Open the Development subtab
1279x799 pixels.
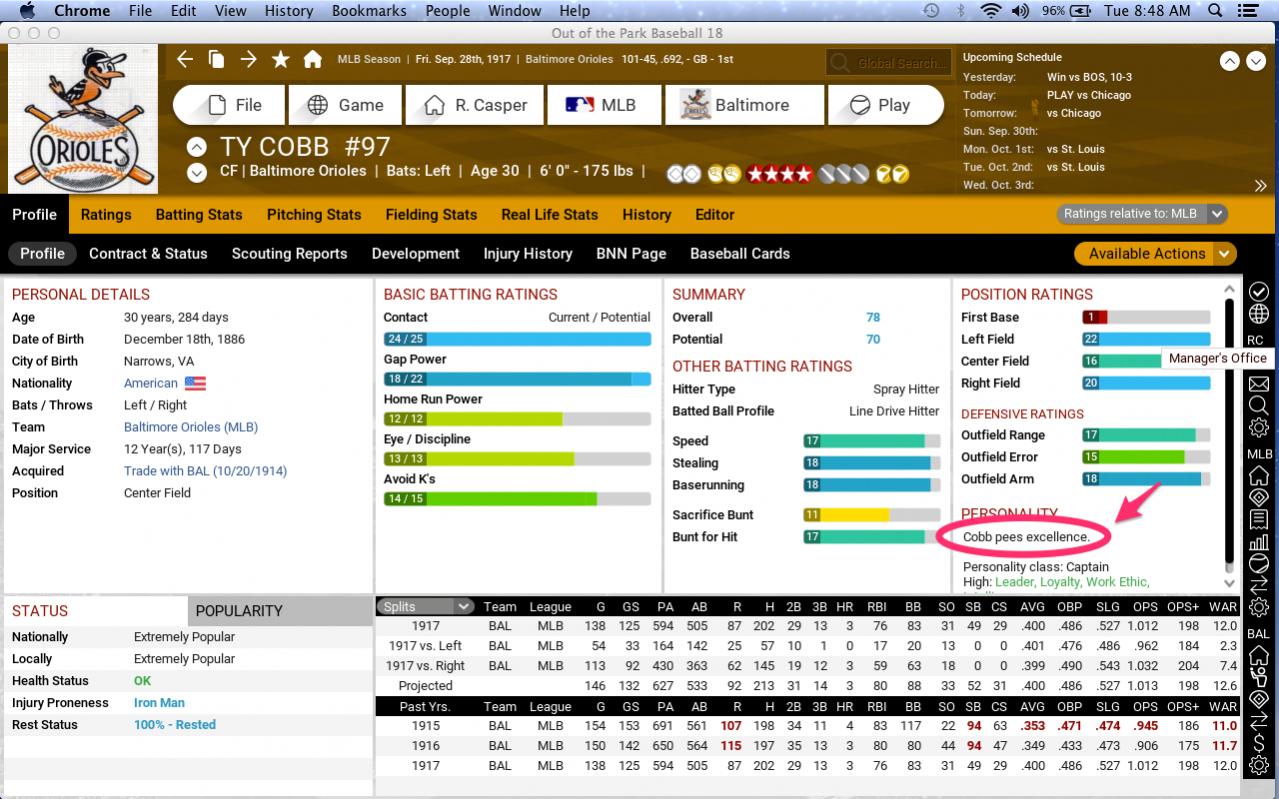click(415, 254)
